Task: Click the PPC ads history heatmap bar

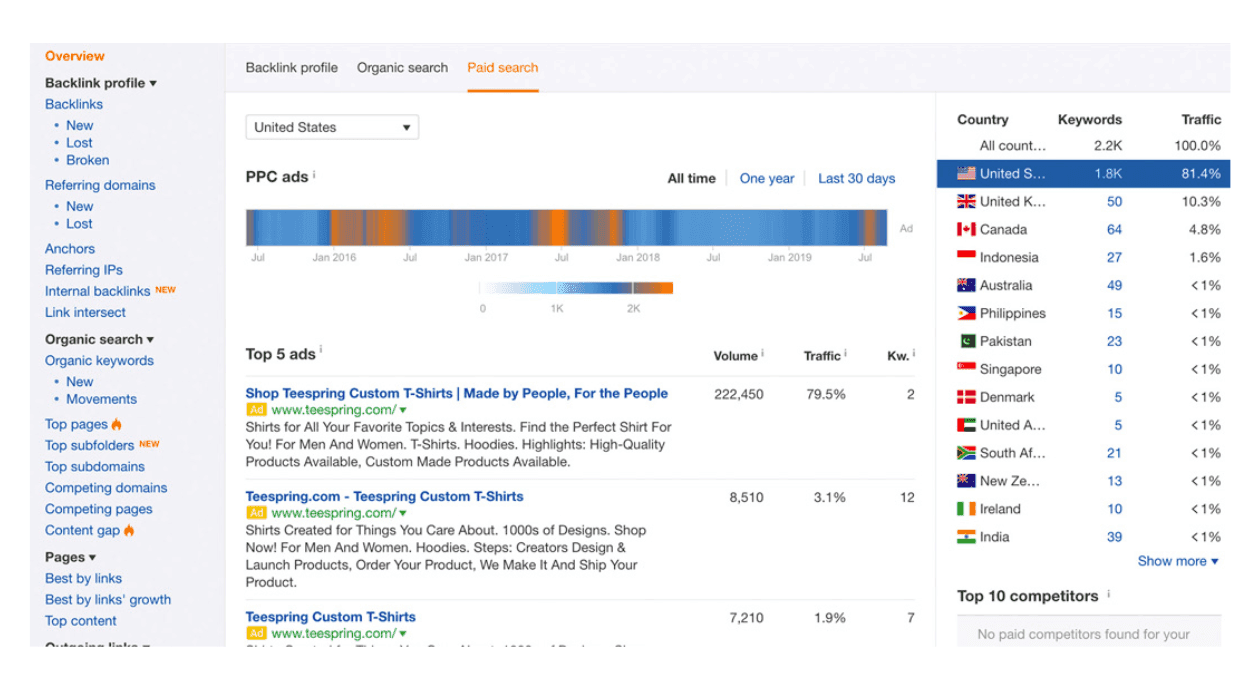Action: (567, 227)
